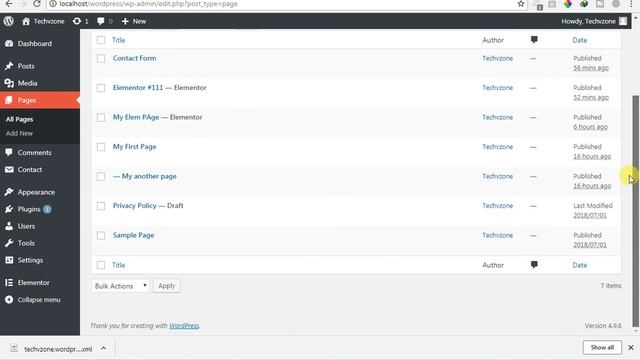Reload the page with refresh icon

[x=37, y=4]
